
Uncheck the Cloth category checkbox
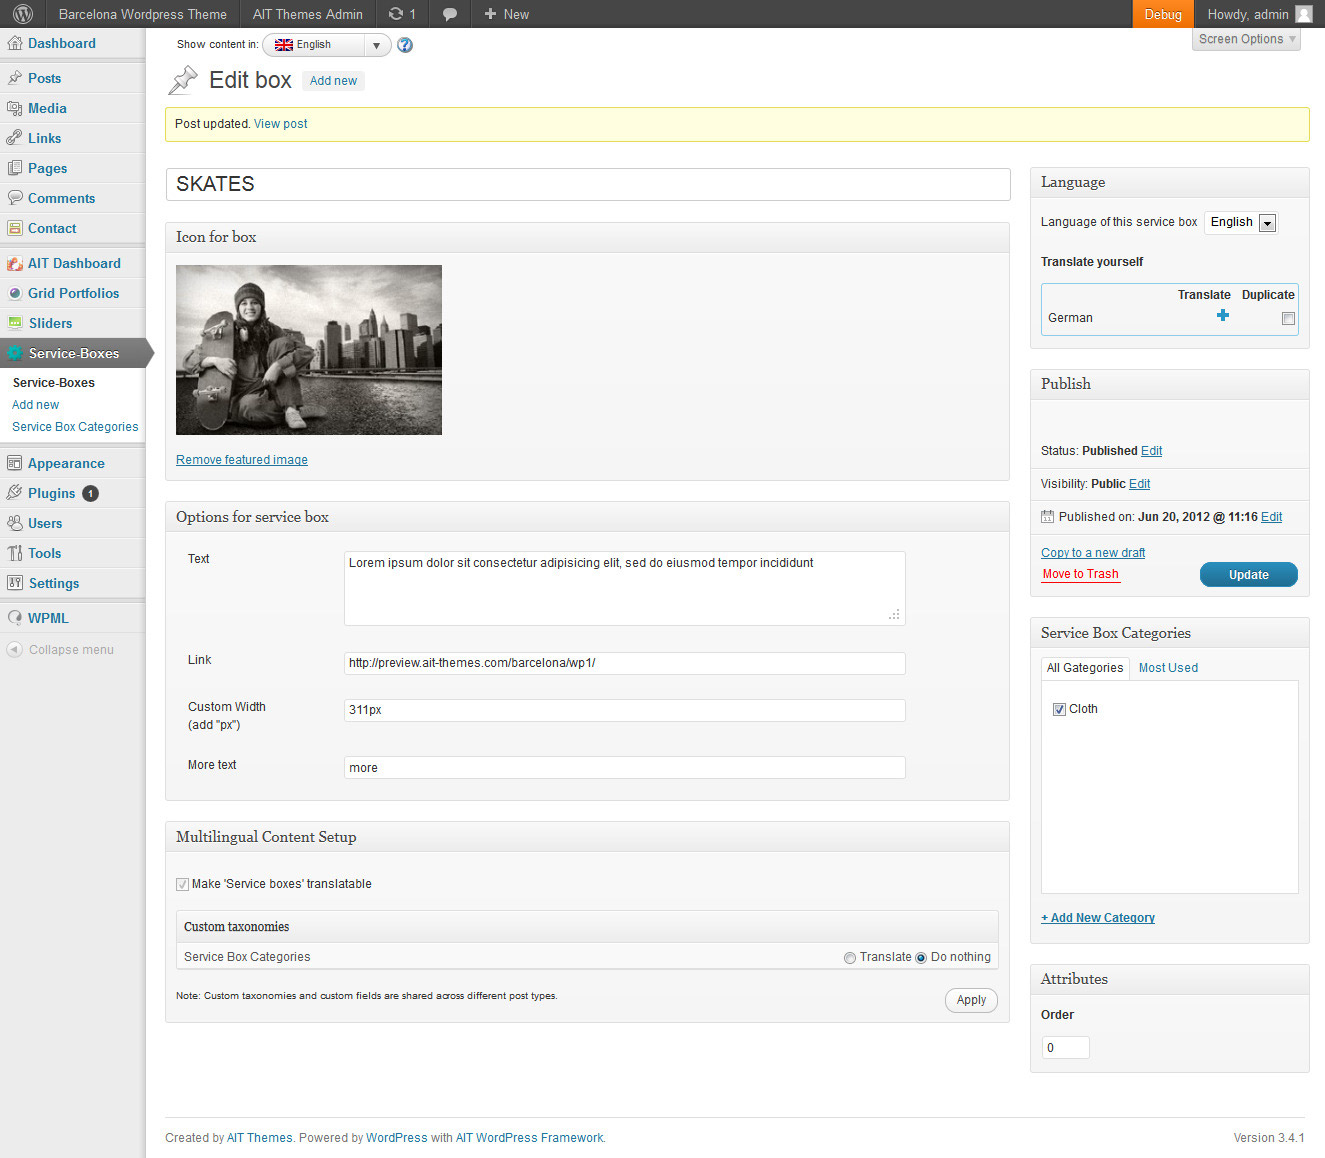point(1059,709)
